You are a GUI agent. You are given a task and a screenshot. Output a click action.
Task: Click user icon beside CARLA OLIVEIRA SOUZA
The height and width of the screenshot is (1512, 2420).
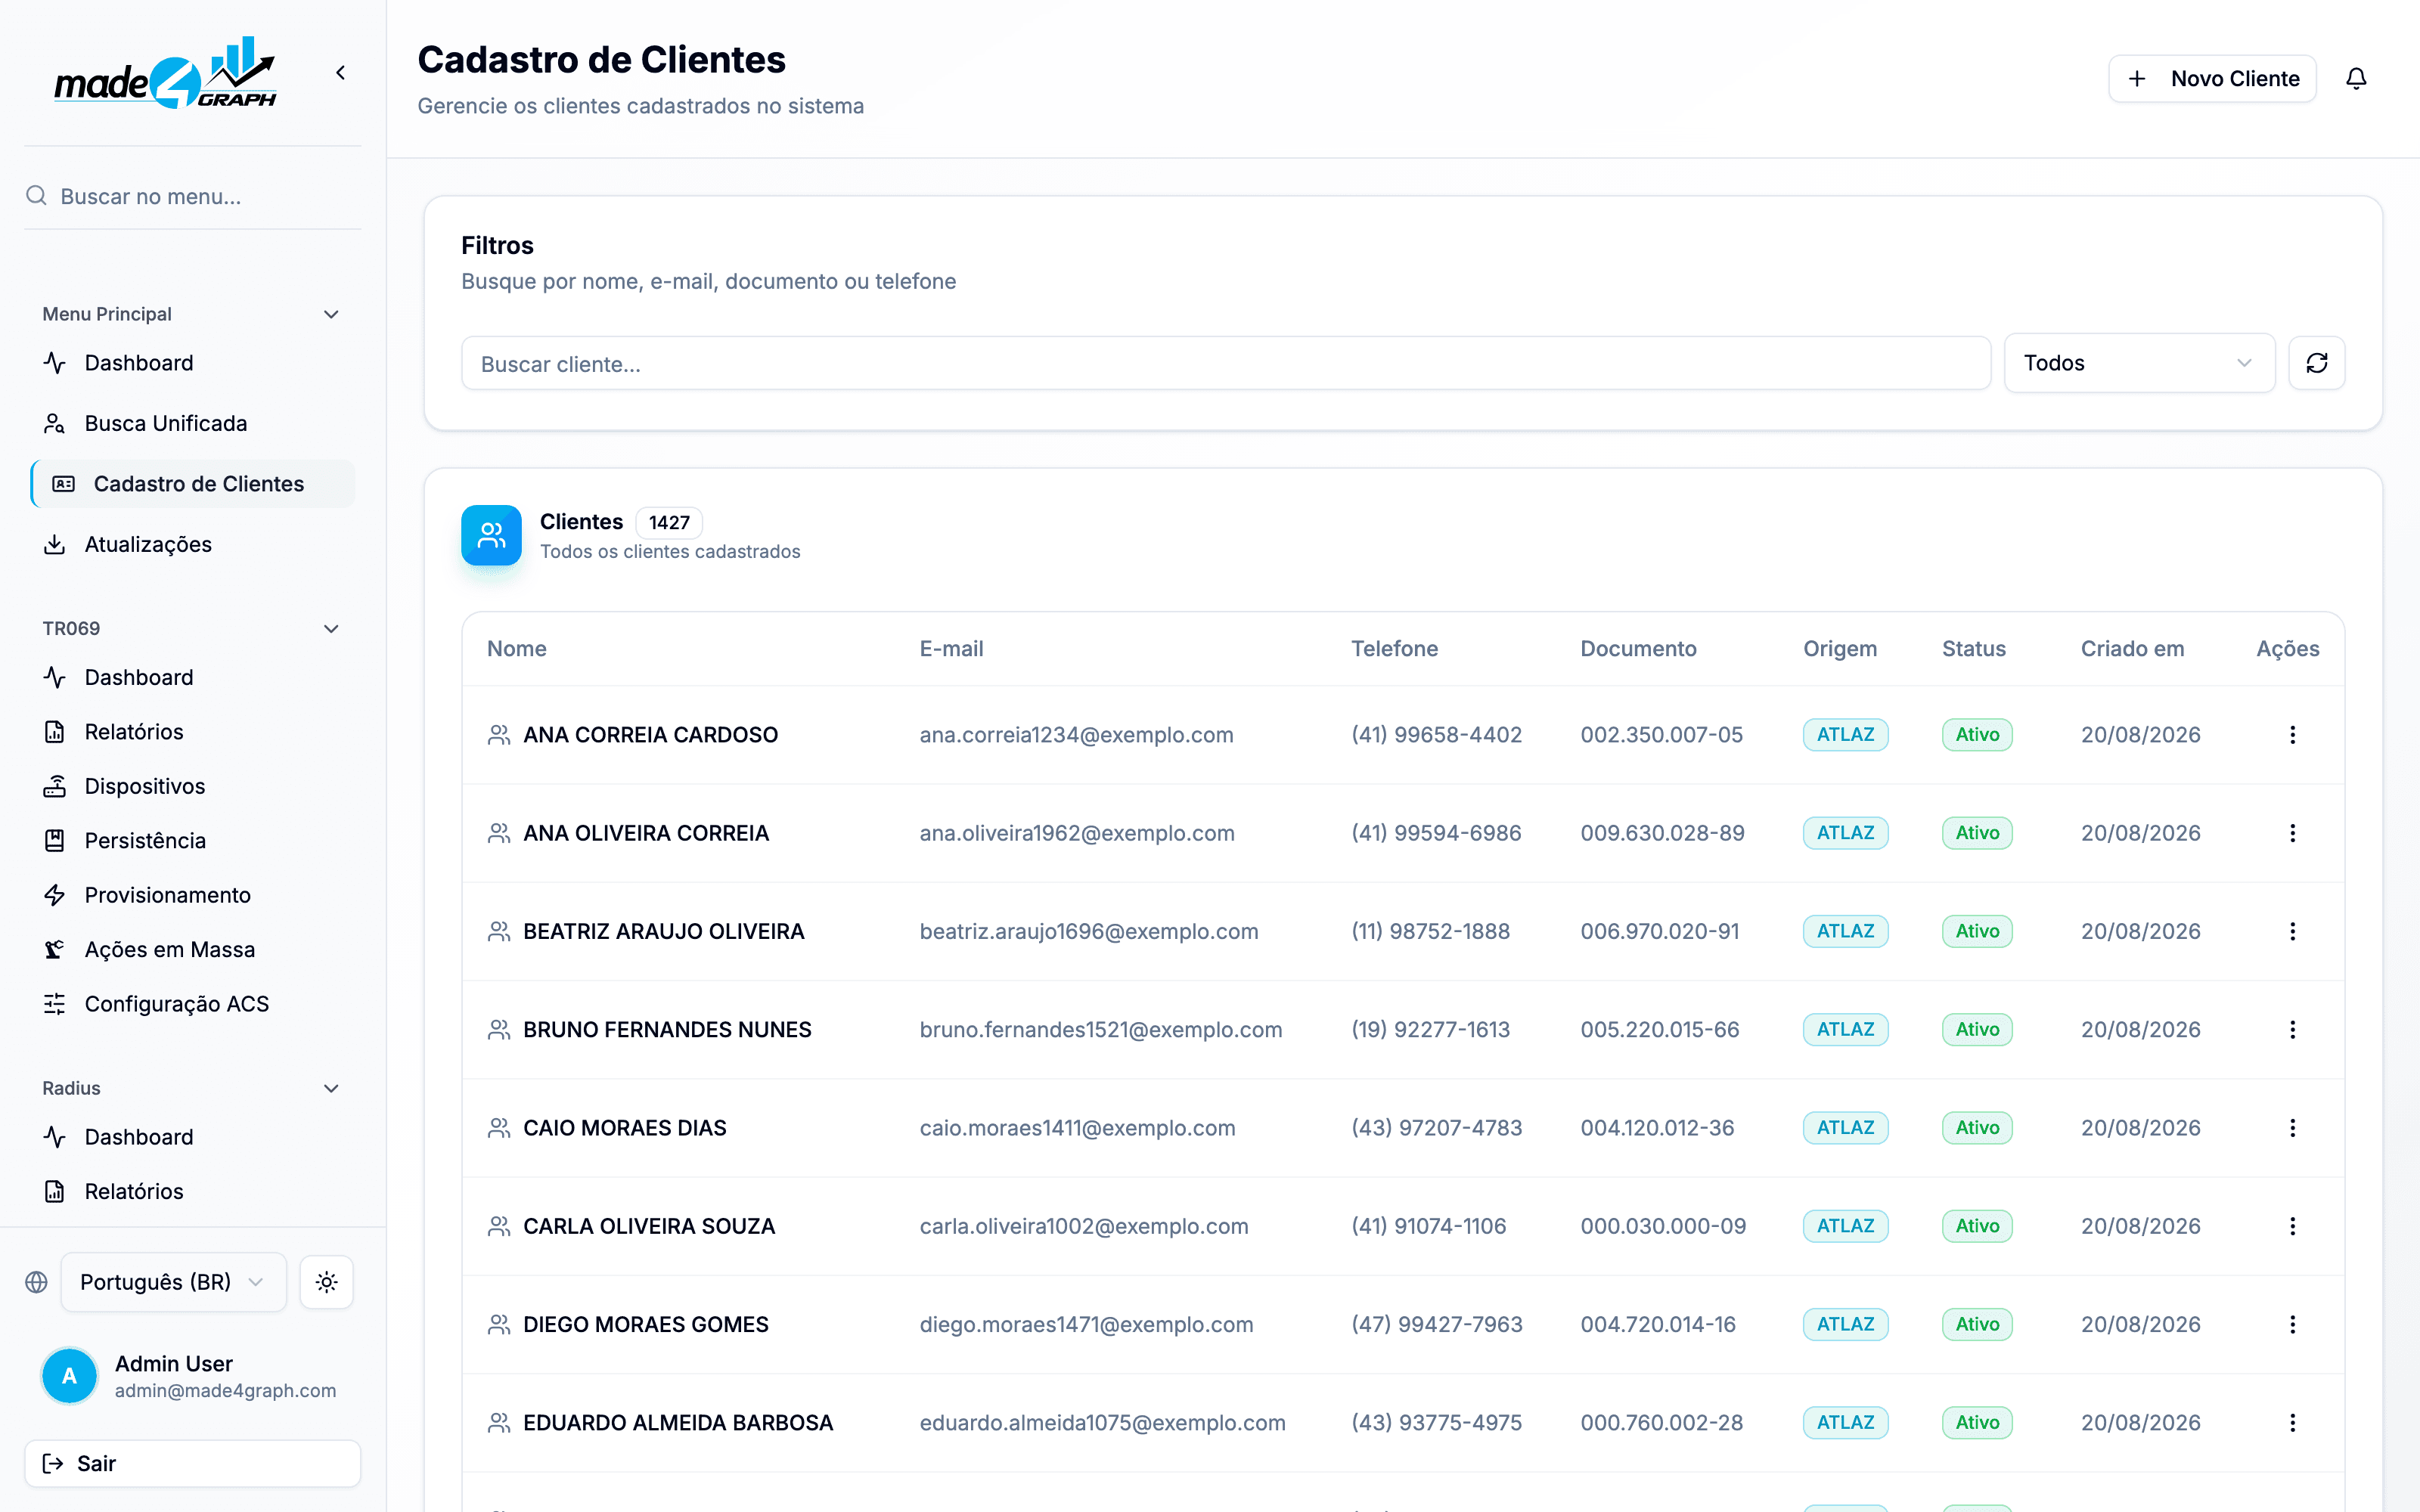(x=499, y=1226)
